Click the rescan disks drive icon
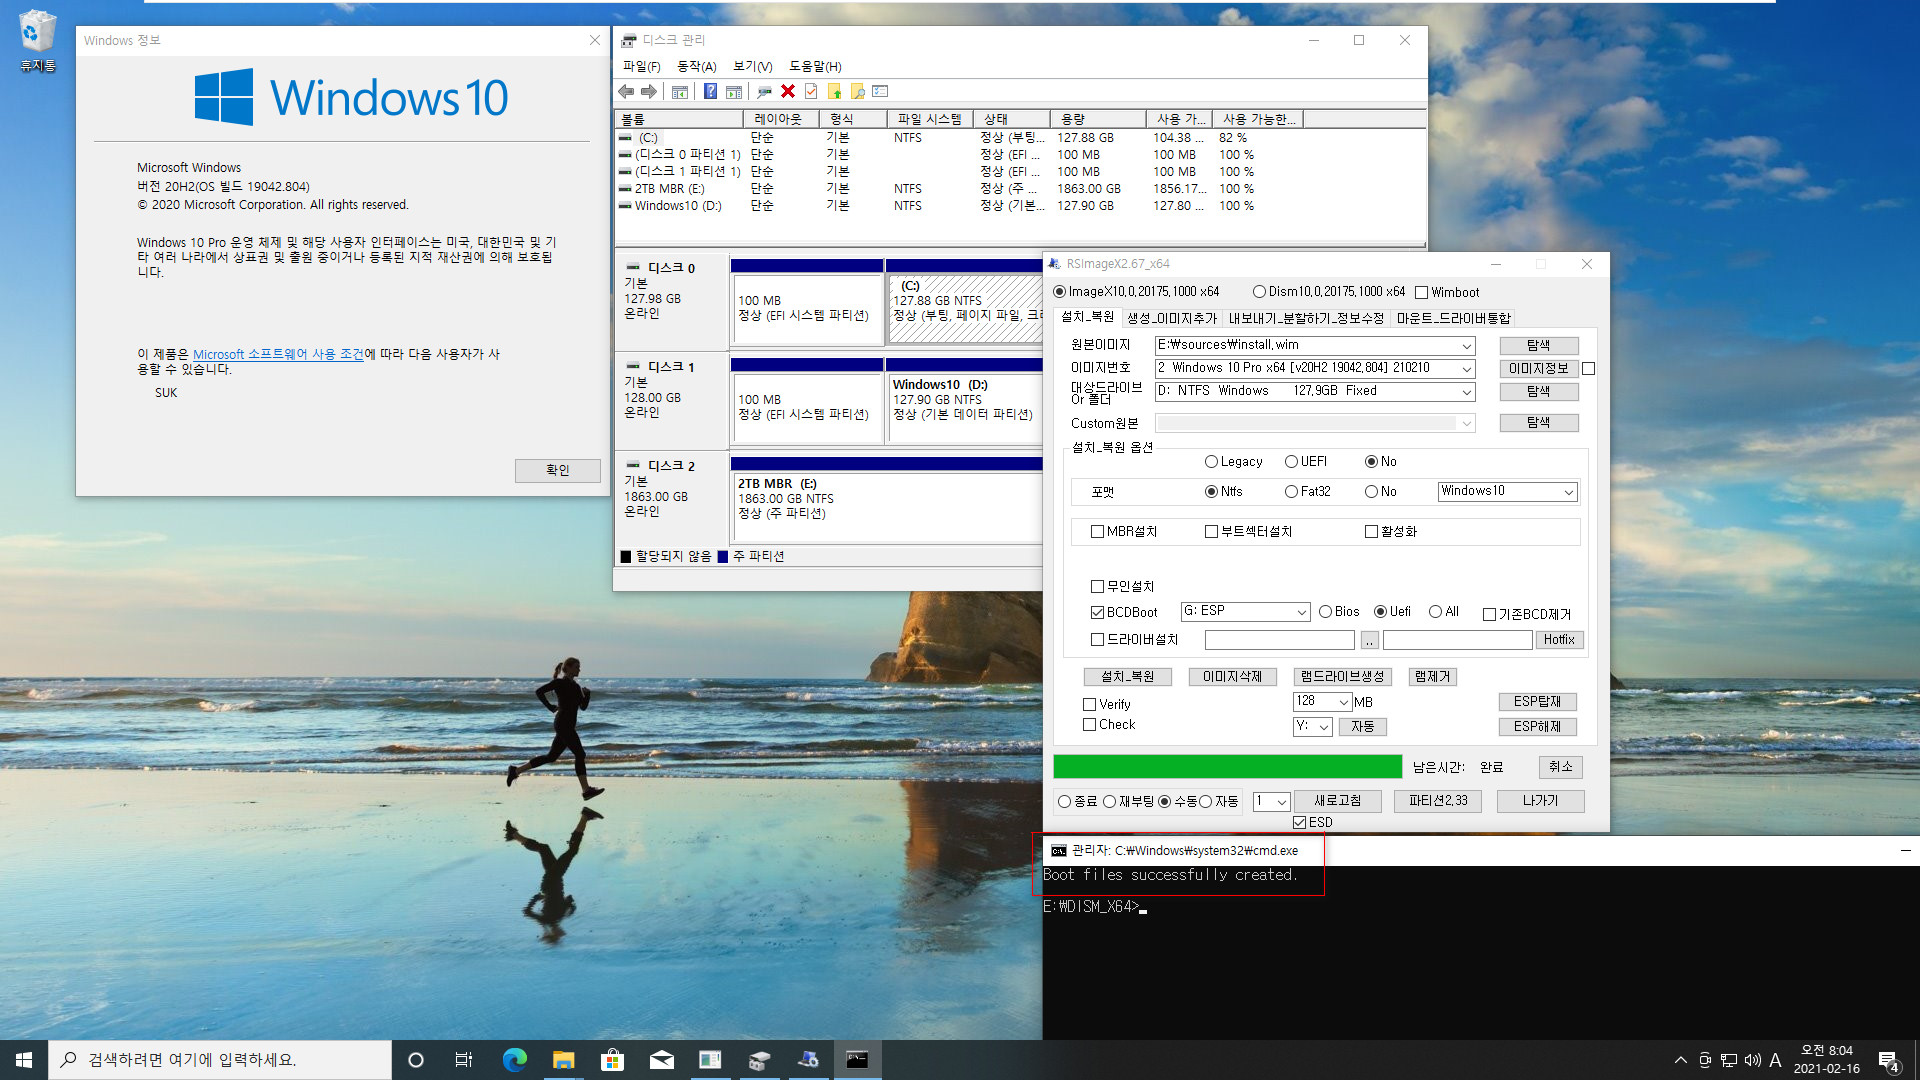Image resolution: width=1920 pixels, height=1080 pixels. 764,91
